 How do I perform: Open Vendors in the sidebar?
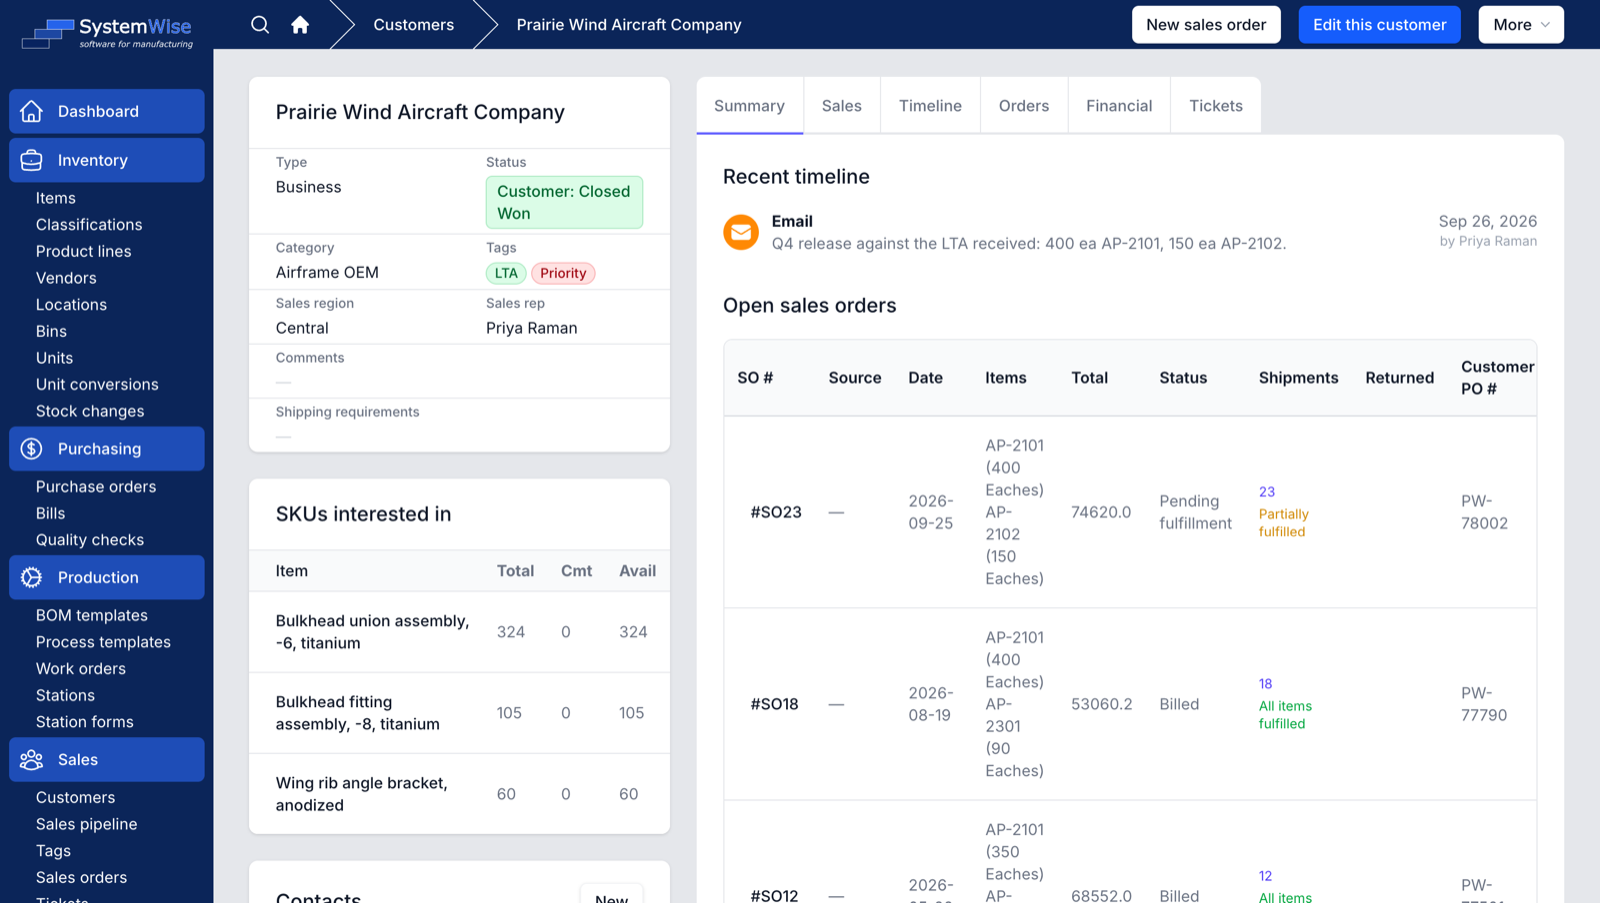pyautogui.click(x=66, y=278)
